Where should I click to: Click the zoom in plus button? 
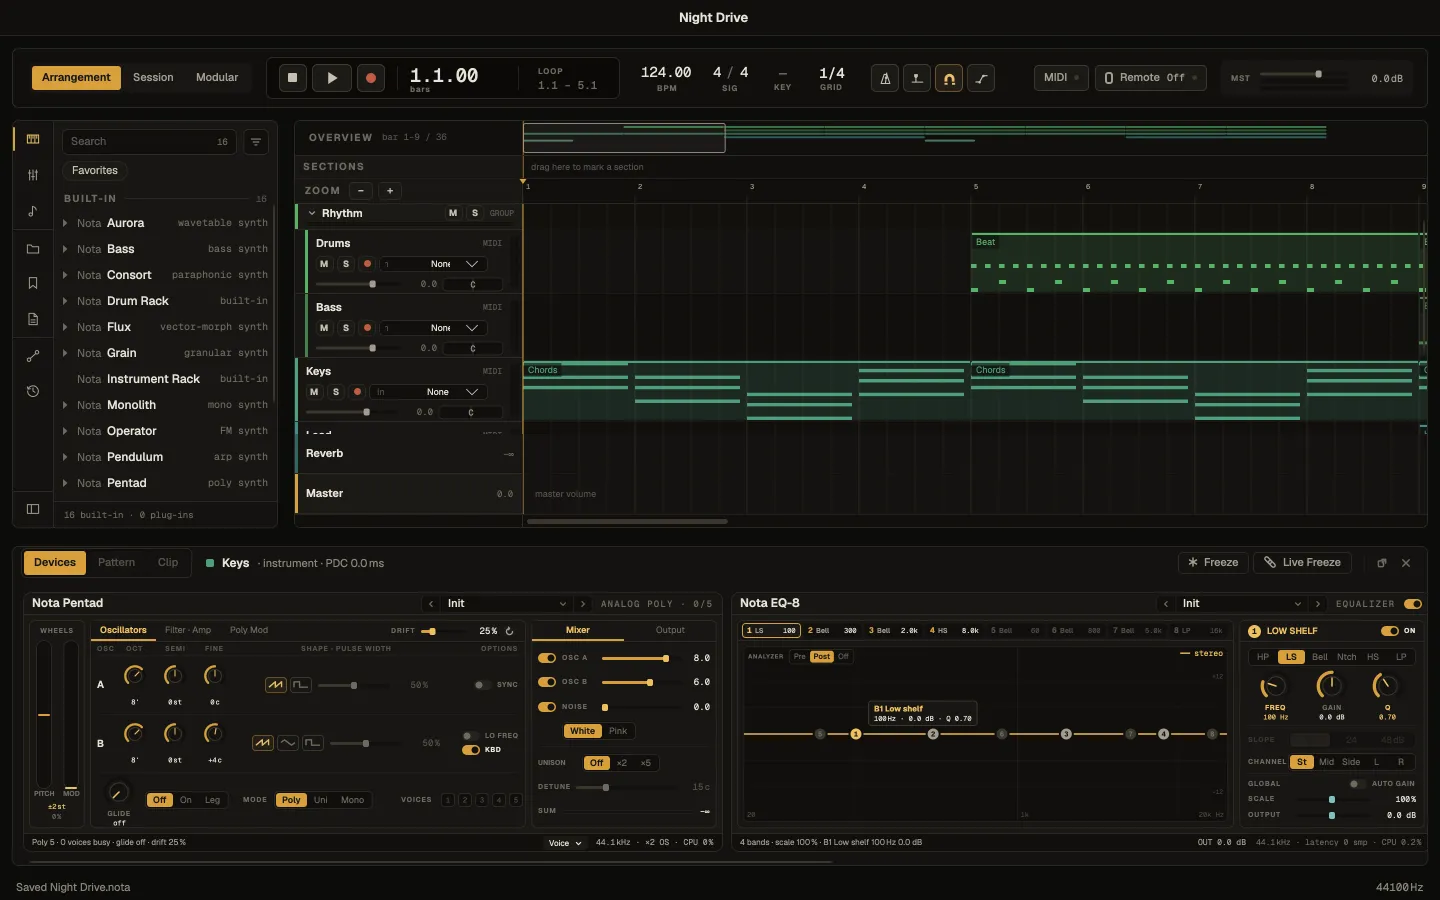click(390, 191)
